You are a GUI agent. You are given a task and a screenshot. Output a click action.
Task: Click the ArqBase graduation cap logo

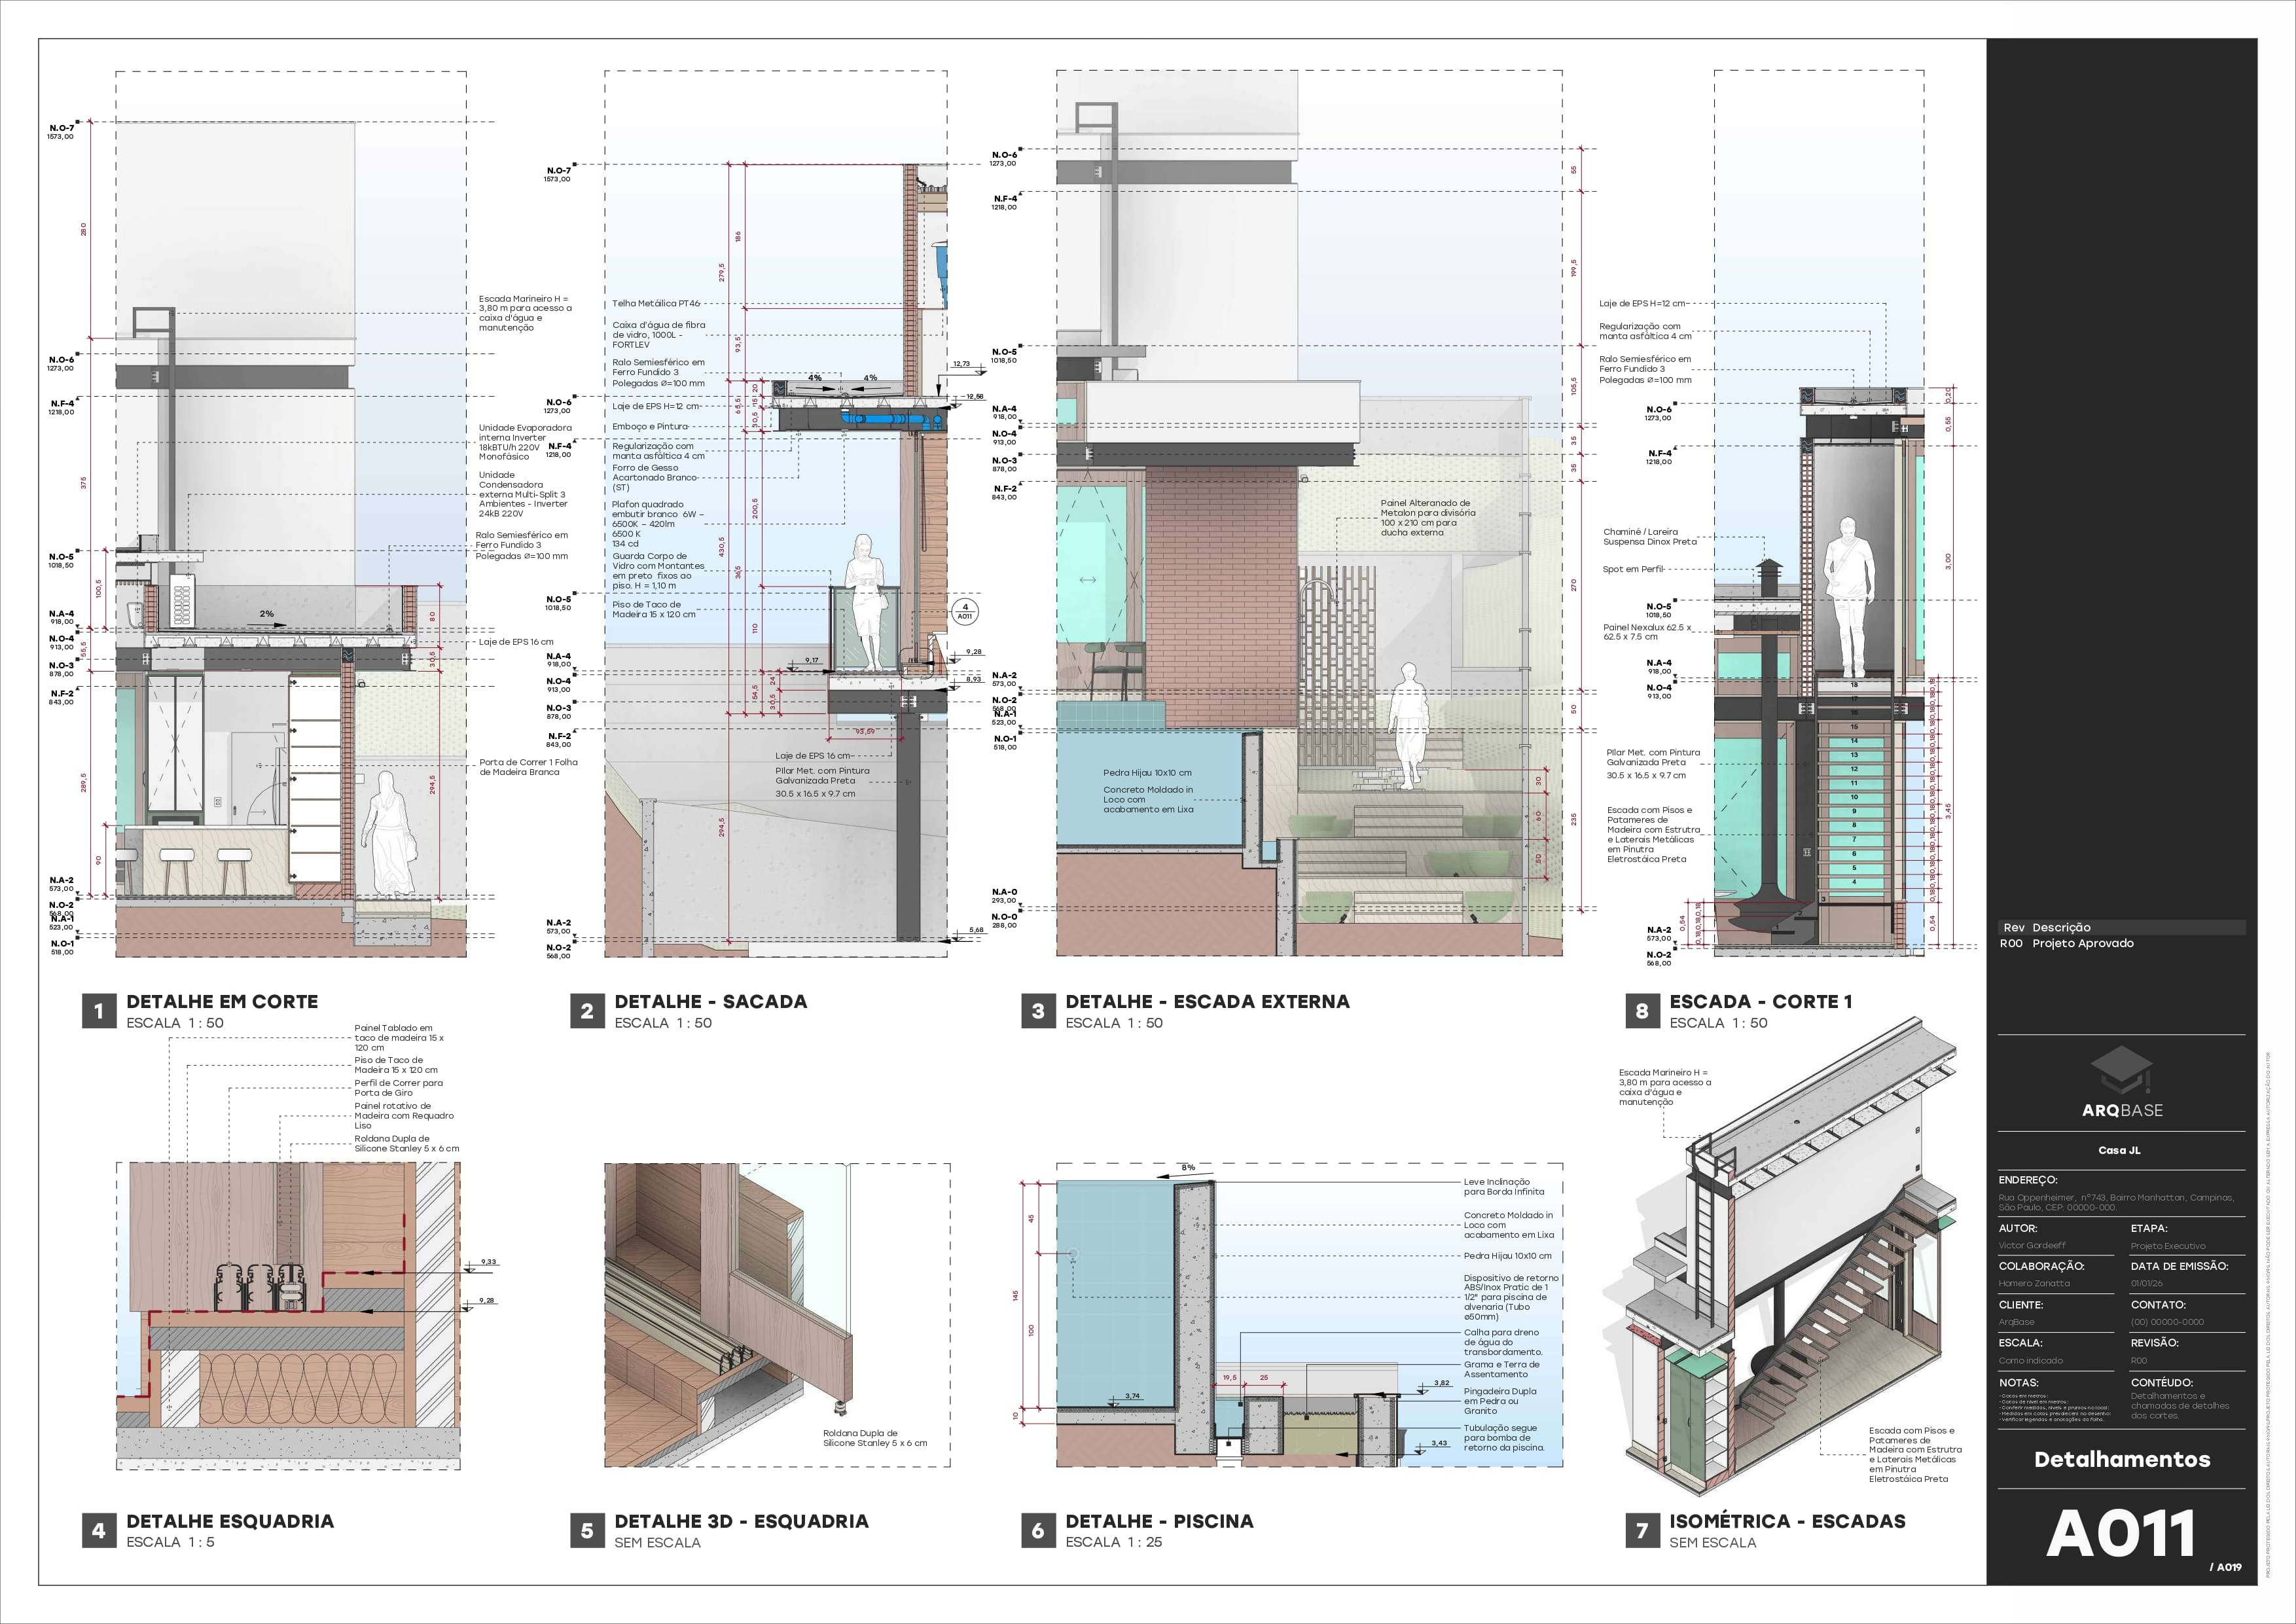tap(2121, 1070)
